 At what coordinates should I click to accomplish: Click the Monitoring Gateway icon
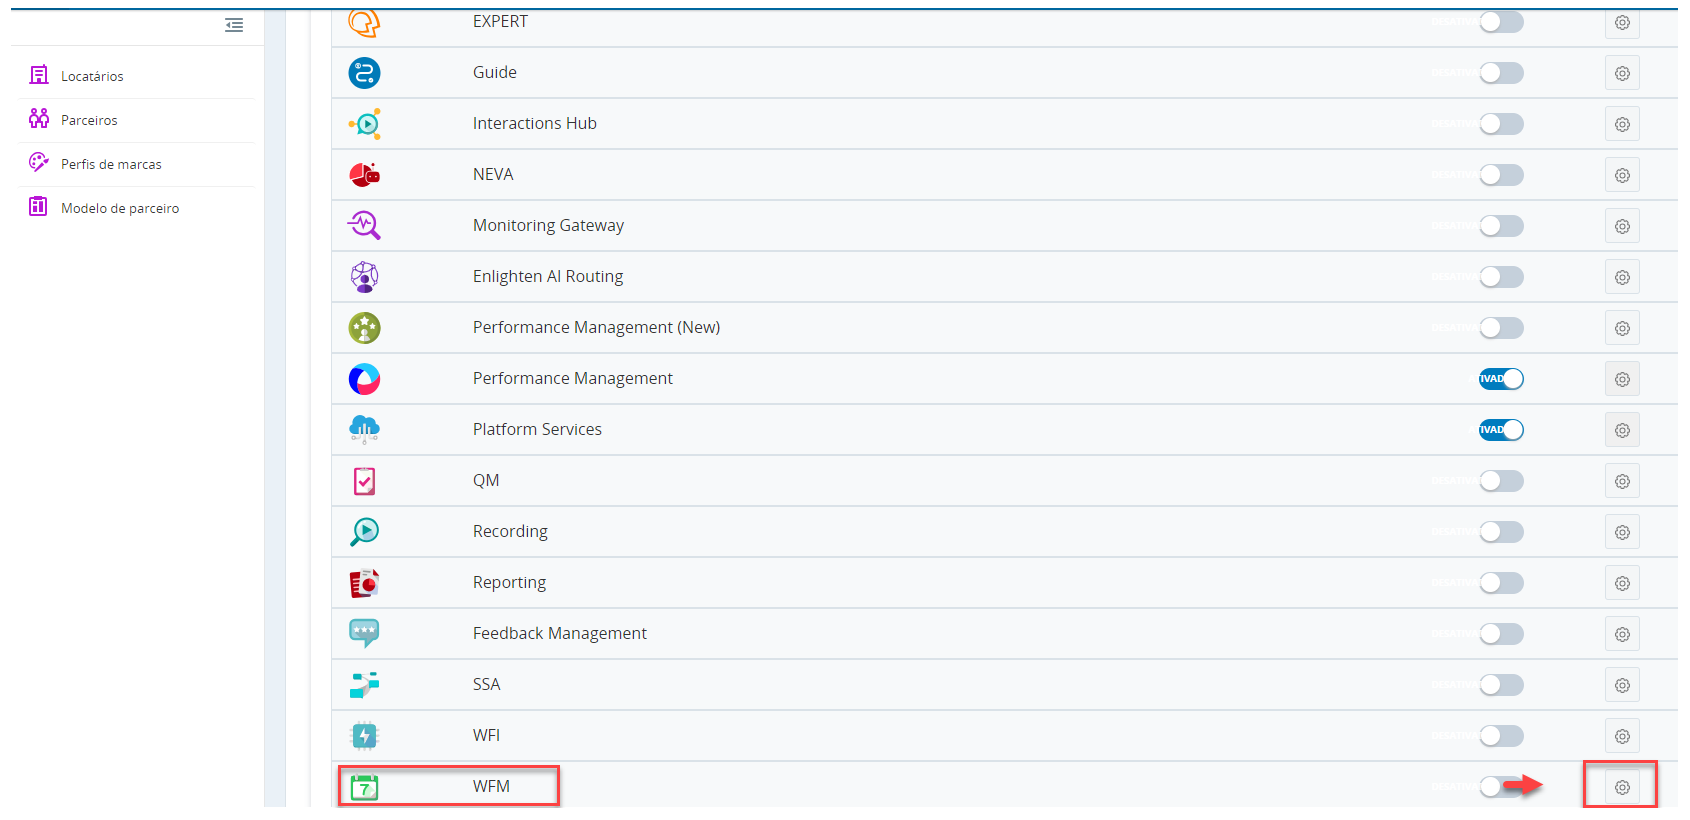(364, 226)
